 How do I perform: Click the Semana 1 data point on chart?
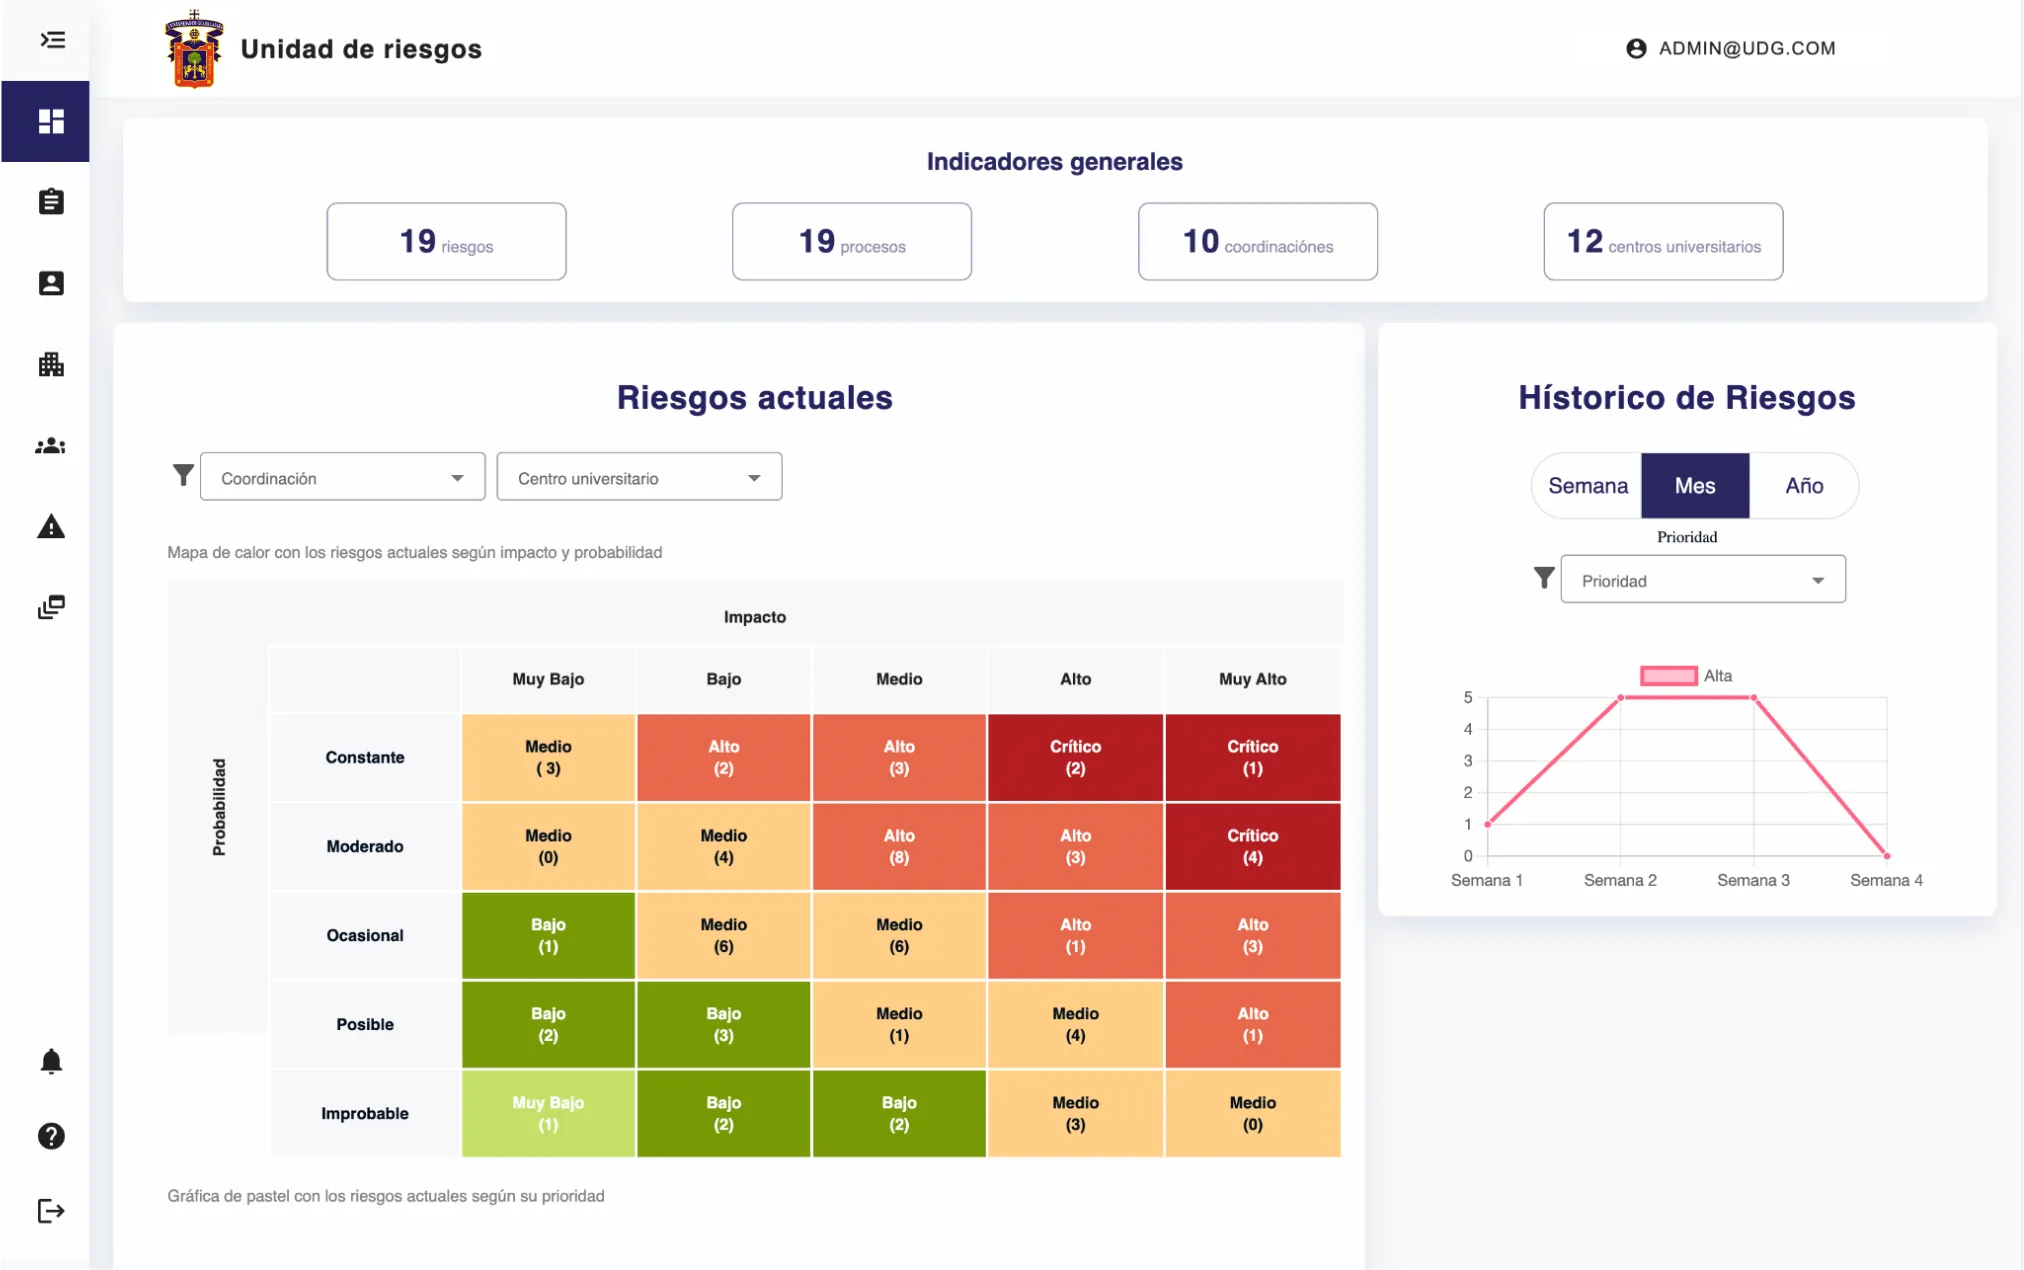pos(1488,824)
